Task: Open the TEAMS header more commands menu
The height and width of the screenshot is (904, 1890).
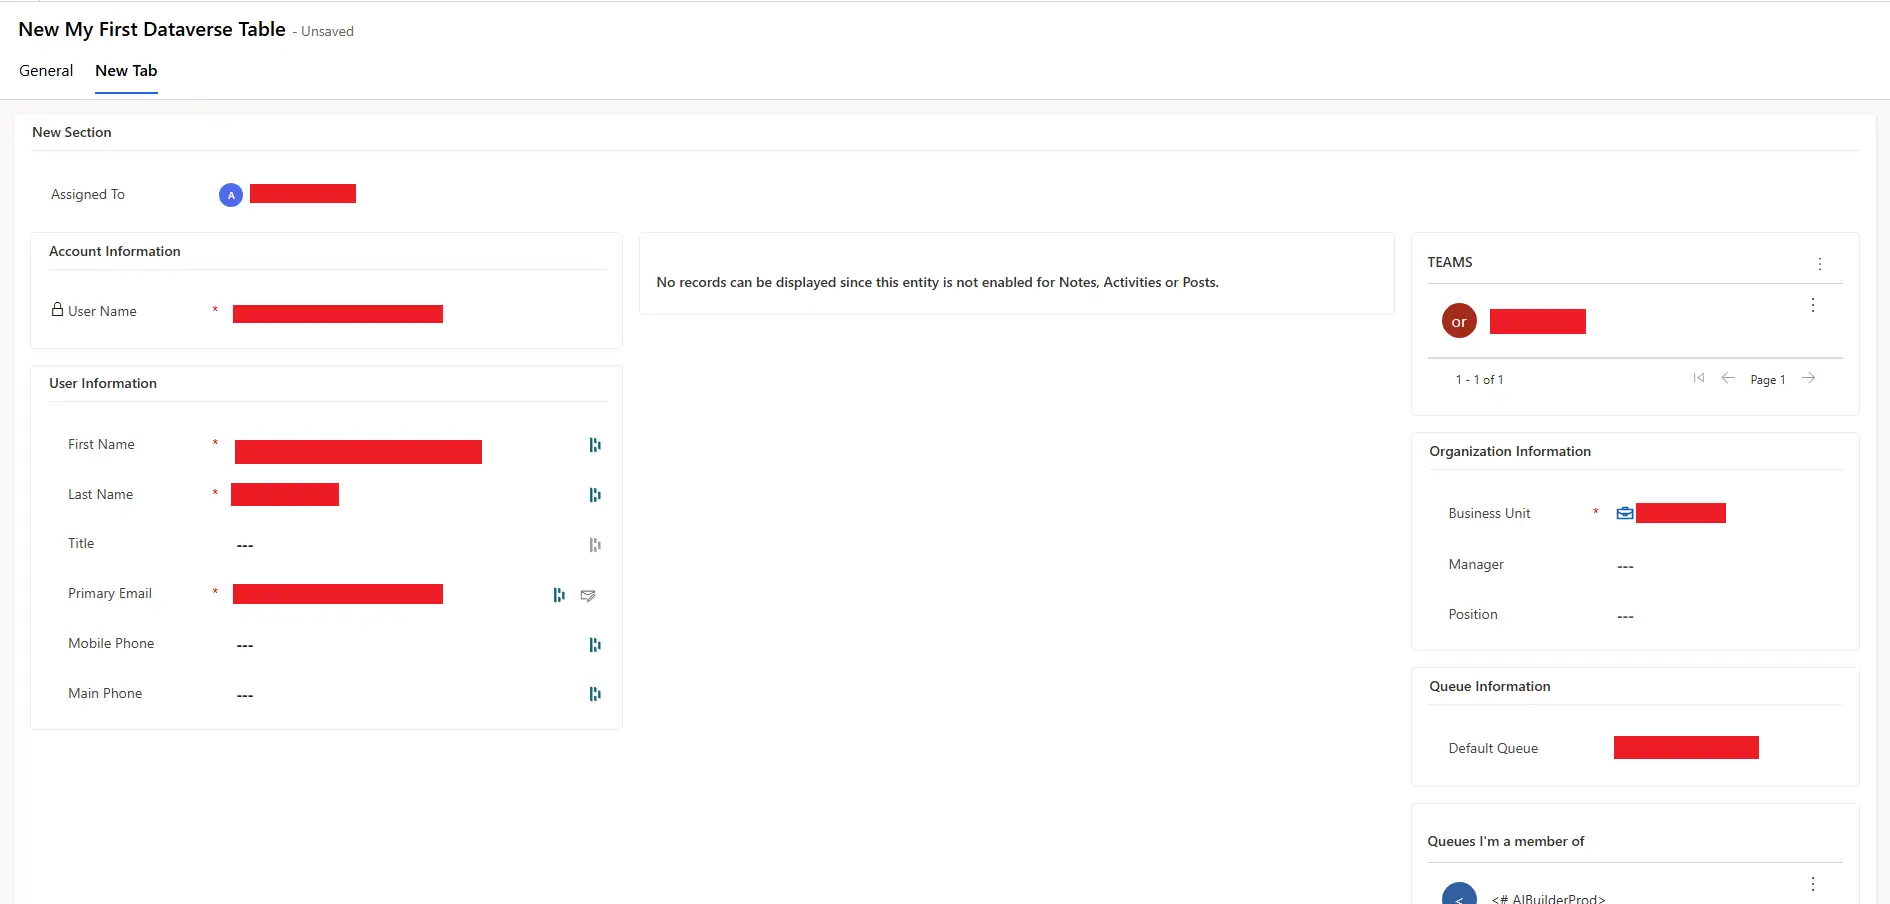Action: (1820, 264)
